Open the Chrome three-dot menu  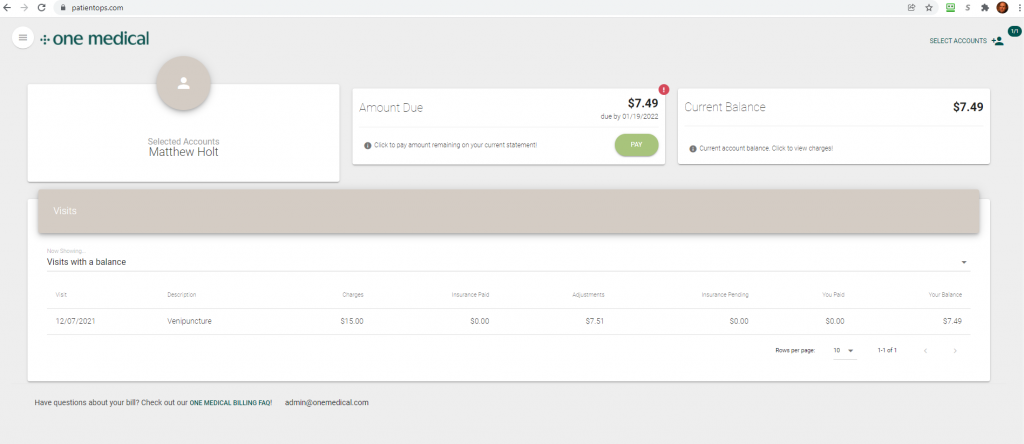coord(1018,8)
